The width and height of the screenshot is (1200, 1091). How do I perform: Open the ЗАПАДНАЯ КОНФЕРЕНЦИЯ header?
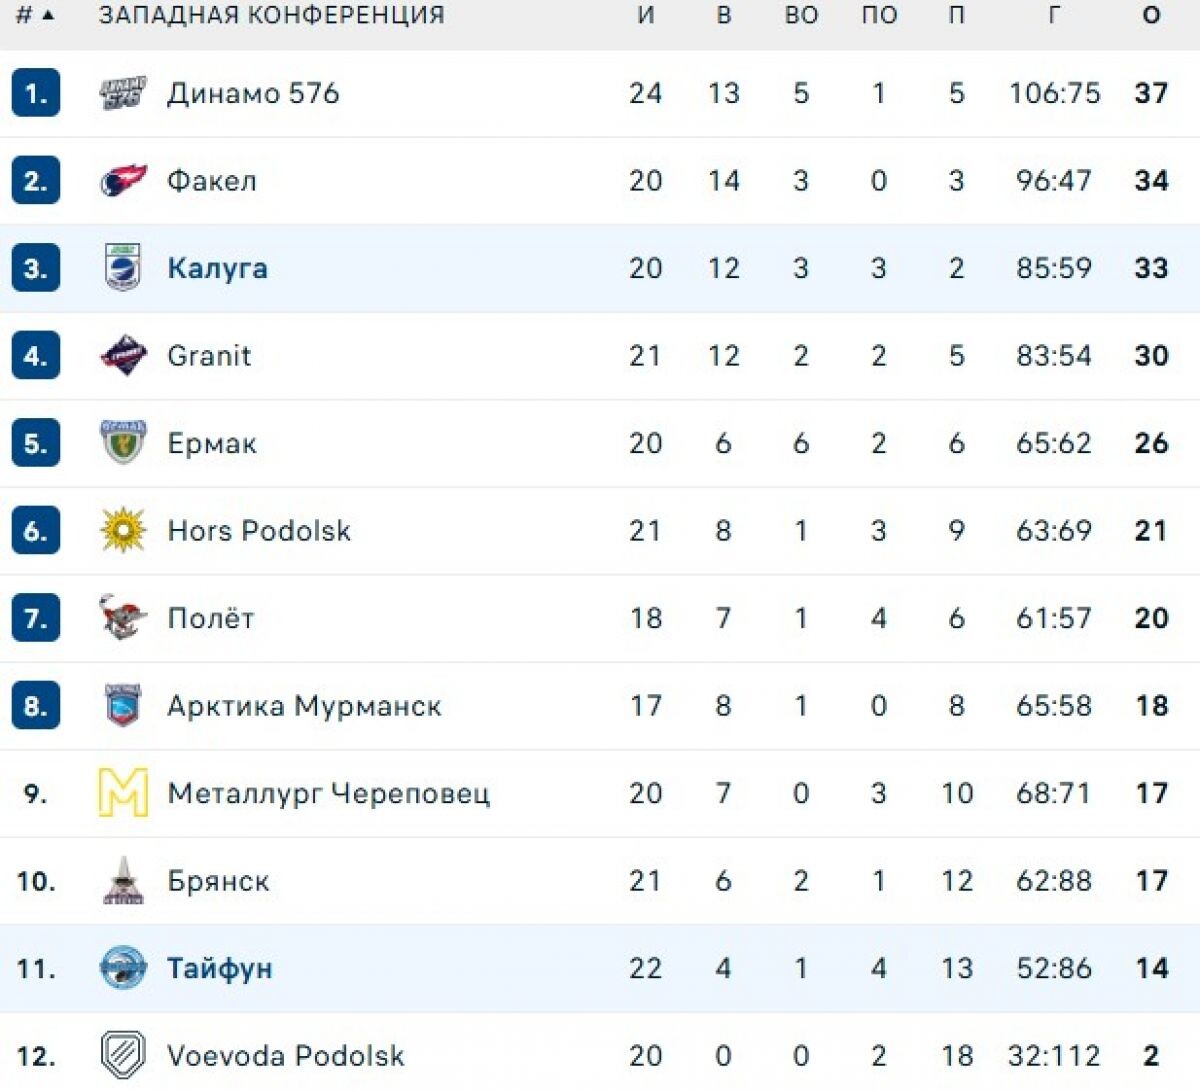click(x=268, y=14)
